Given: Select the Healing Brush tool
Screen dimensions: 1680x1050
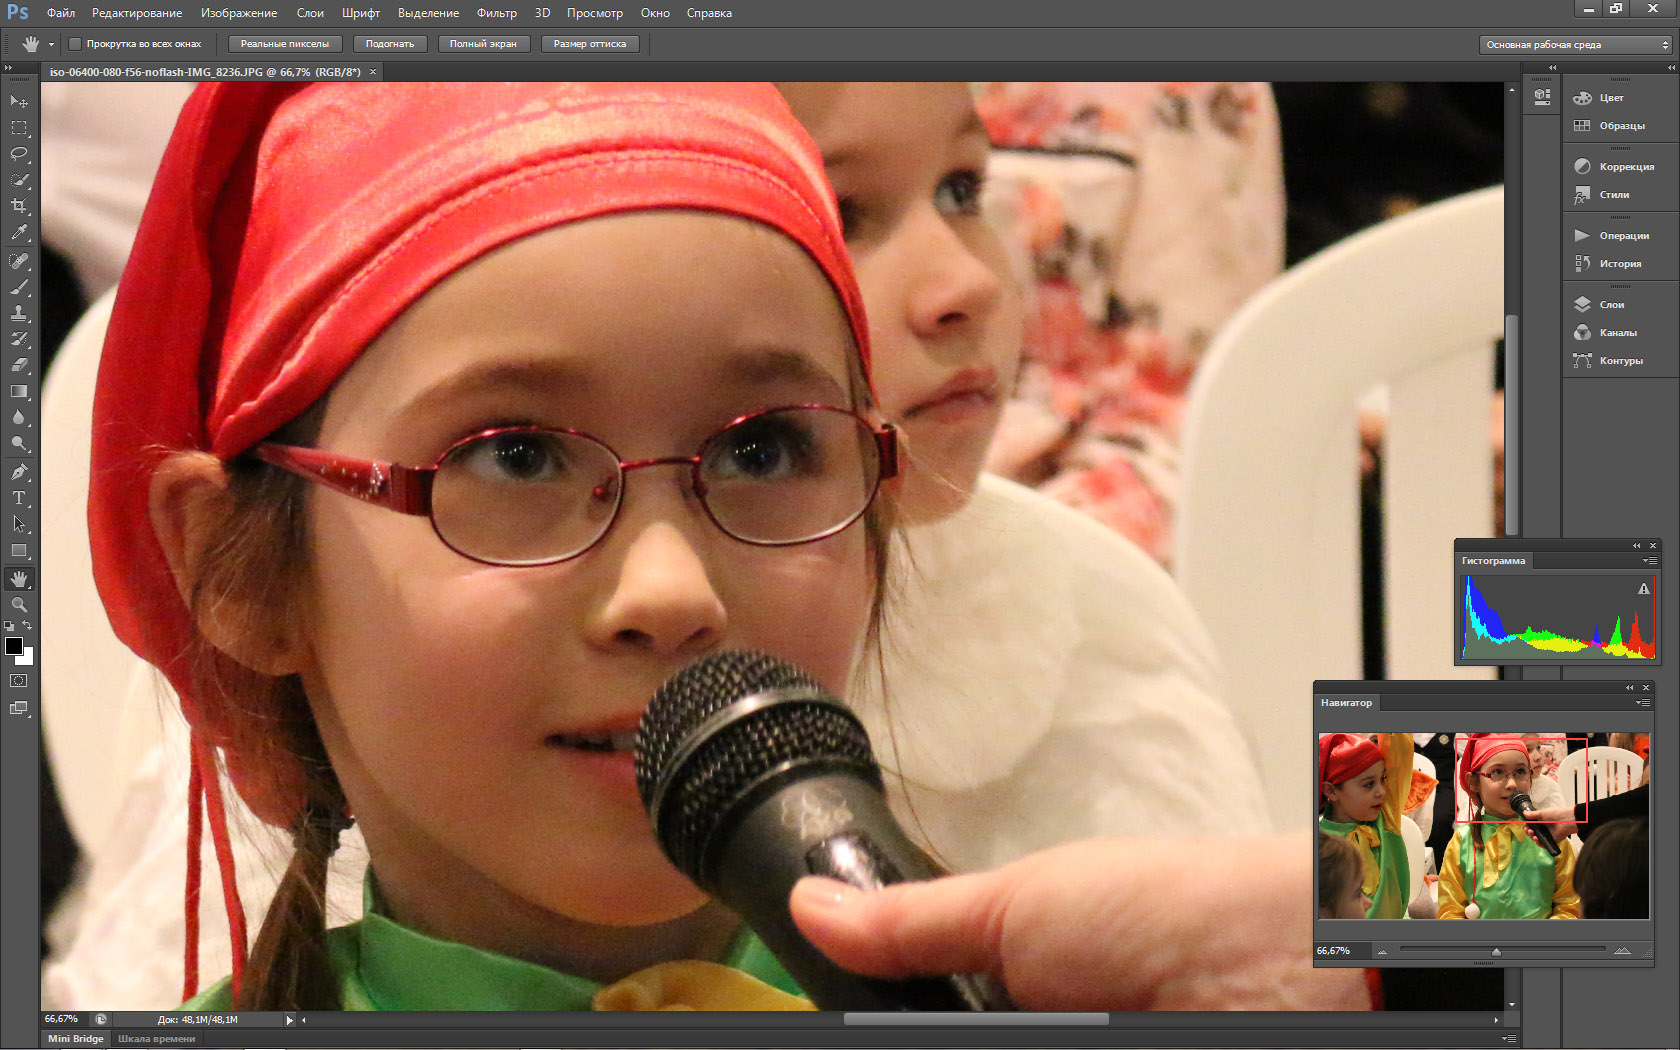Looking at the screenshot, I should pyautogui.click(x=19, y=261).
